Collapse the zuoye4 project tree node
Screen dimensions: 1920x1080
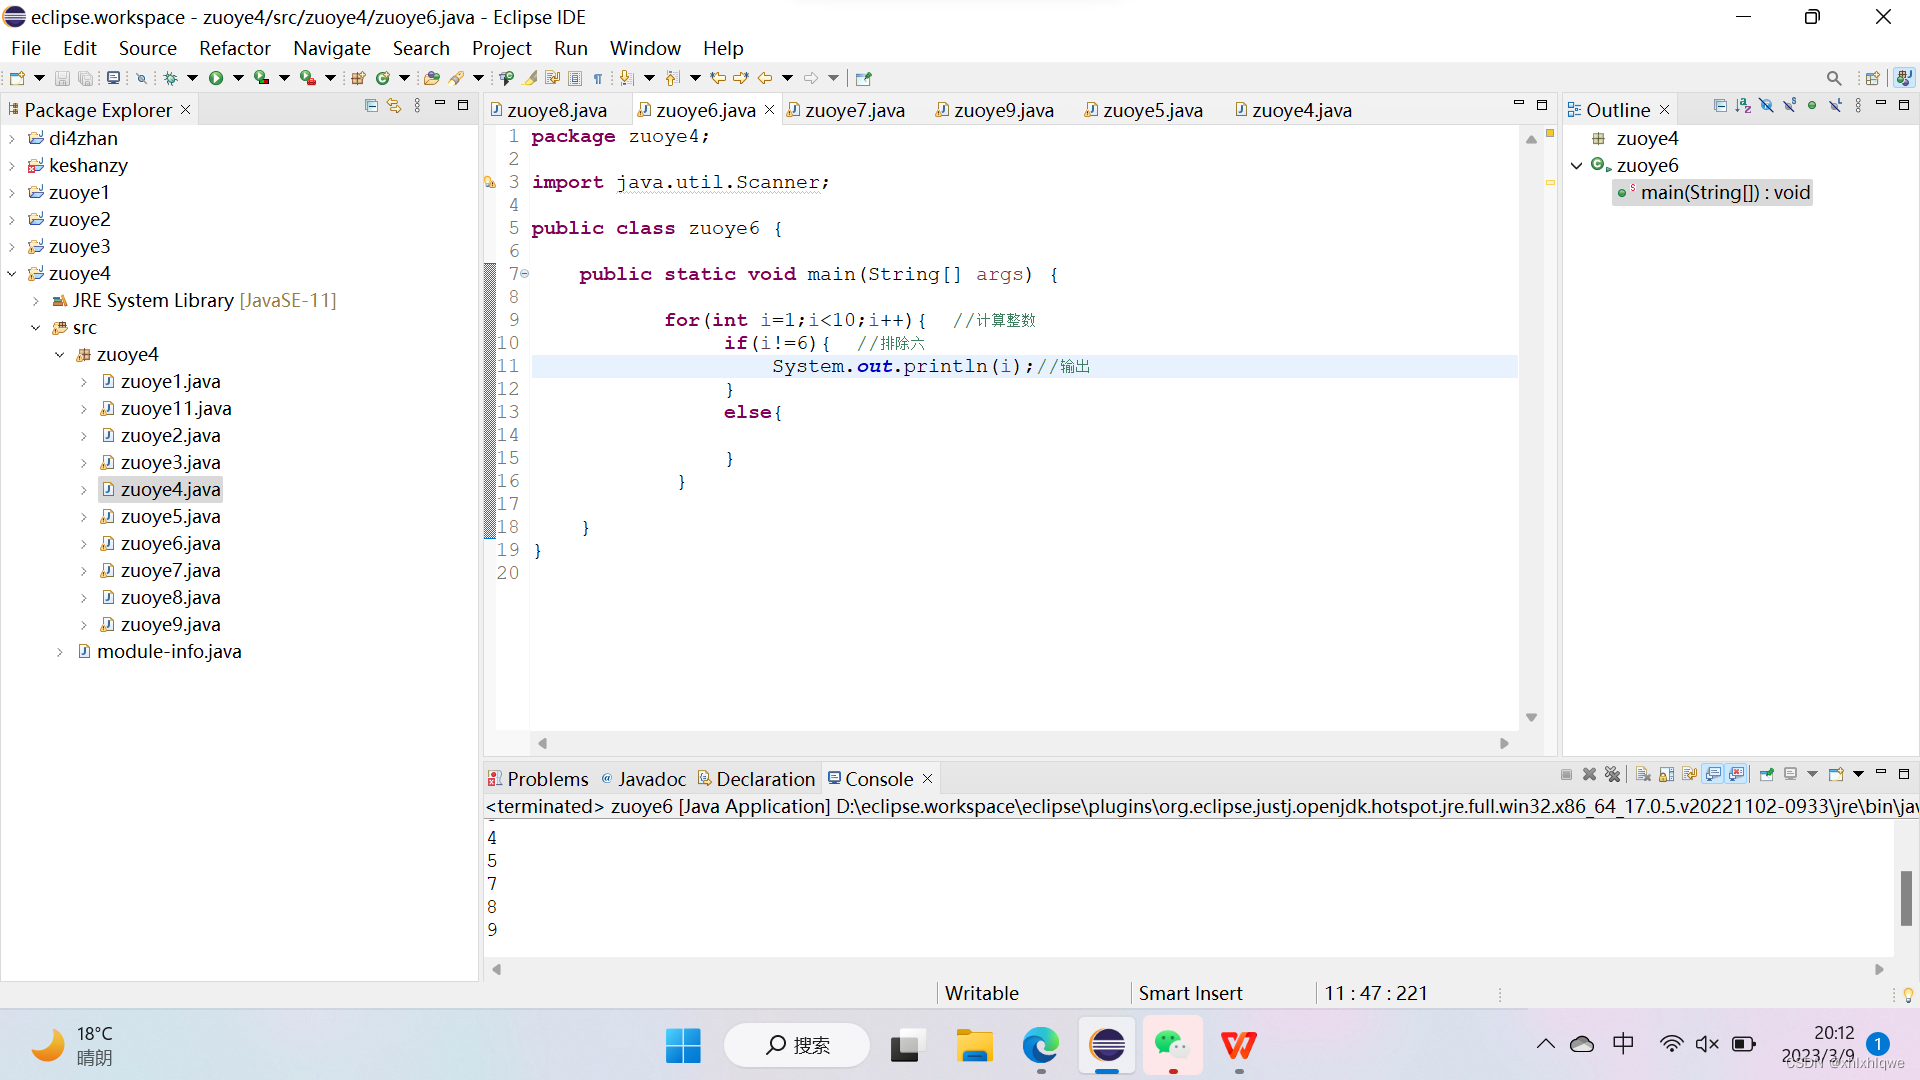[12, 273]
